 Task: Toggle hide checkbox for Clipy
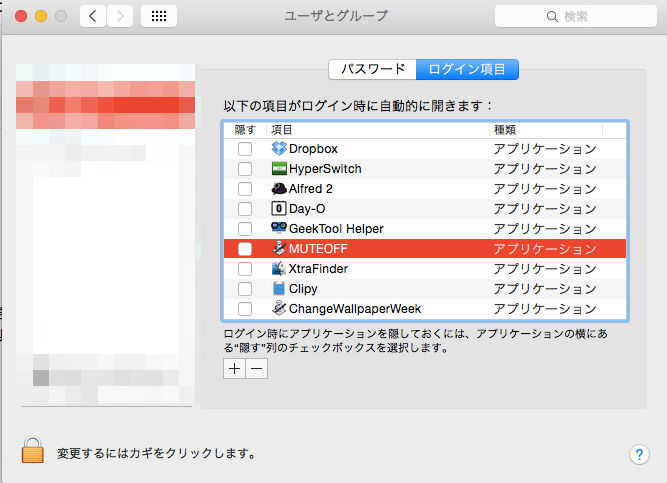[x=245, y=289]
